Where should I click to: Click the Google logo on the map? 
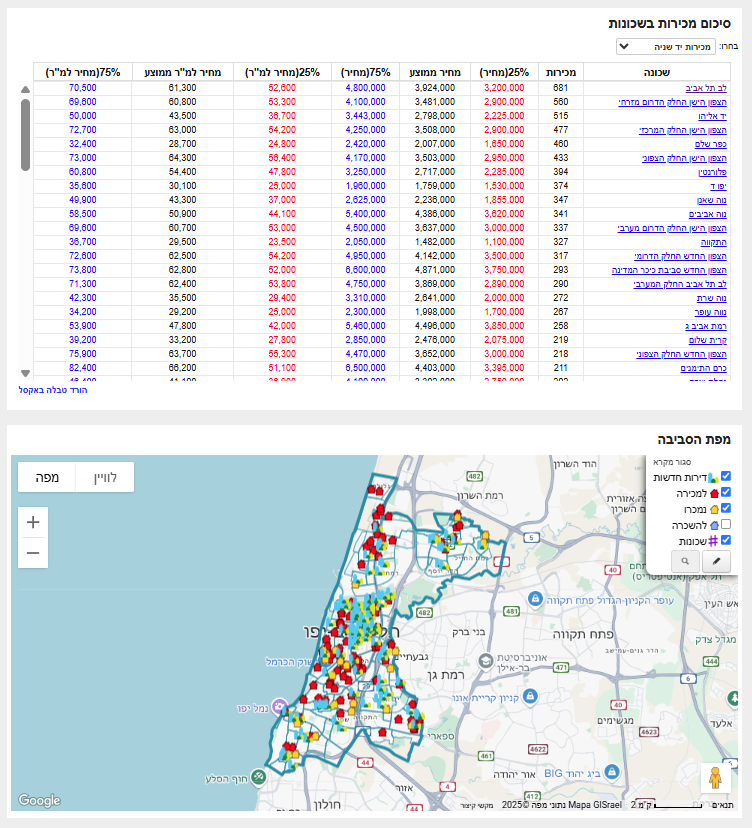pos(39,801)
